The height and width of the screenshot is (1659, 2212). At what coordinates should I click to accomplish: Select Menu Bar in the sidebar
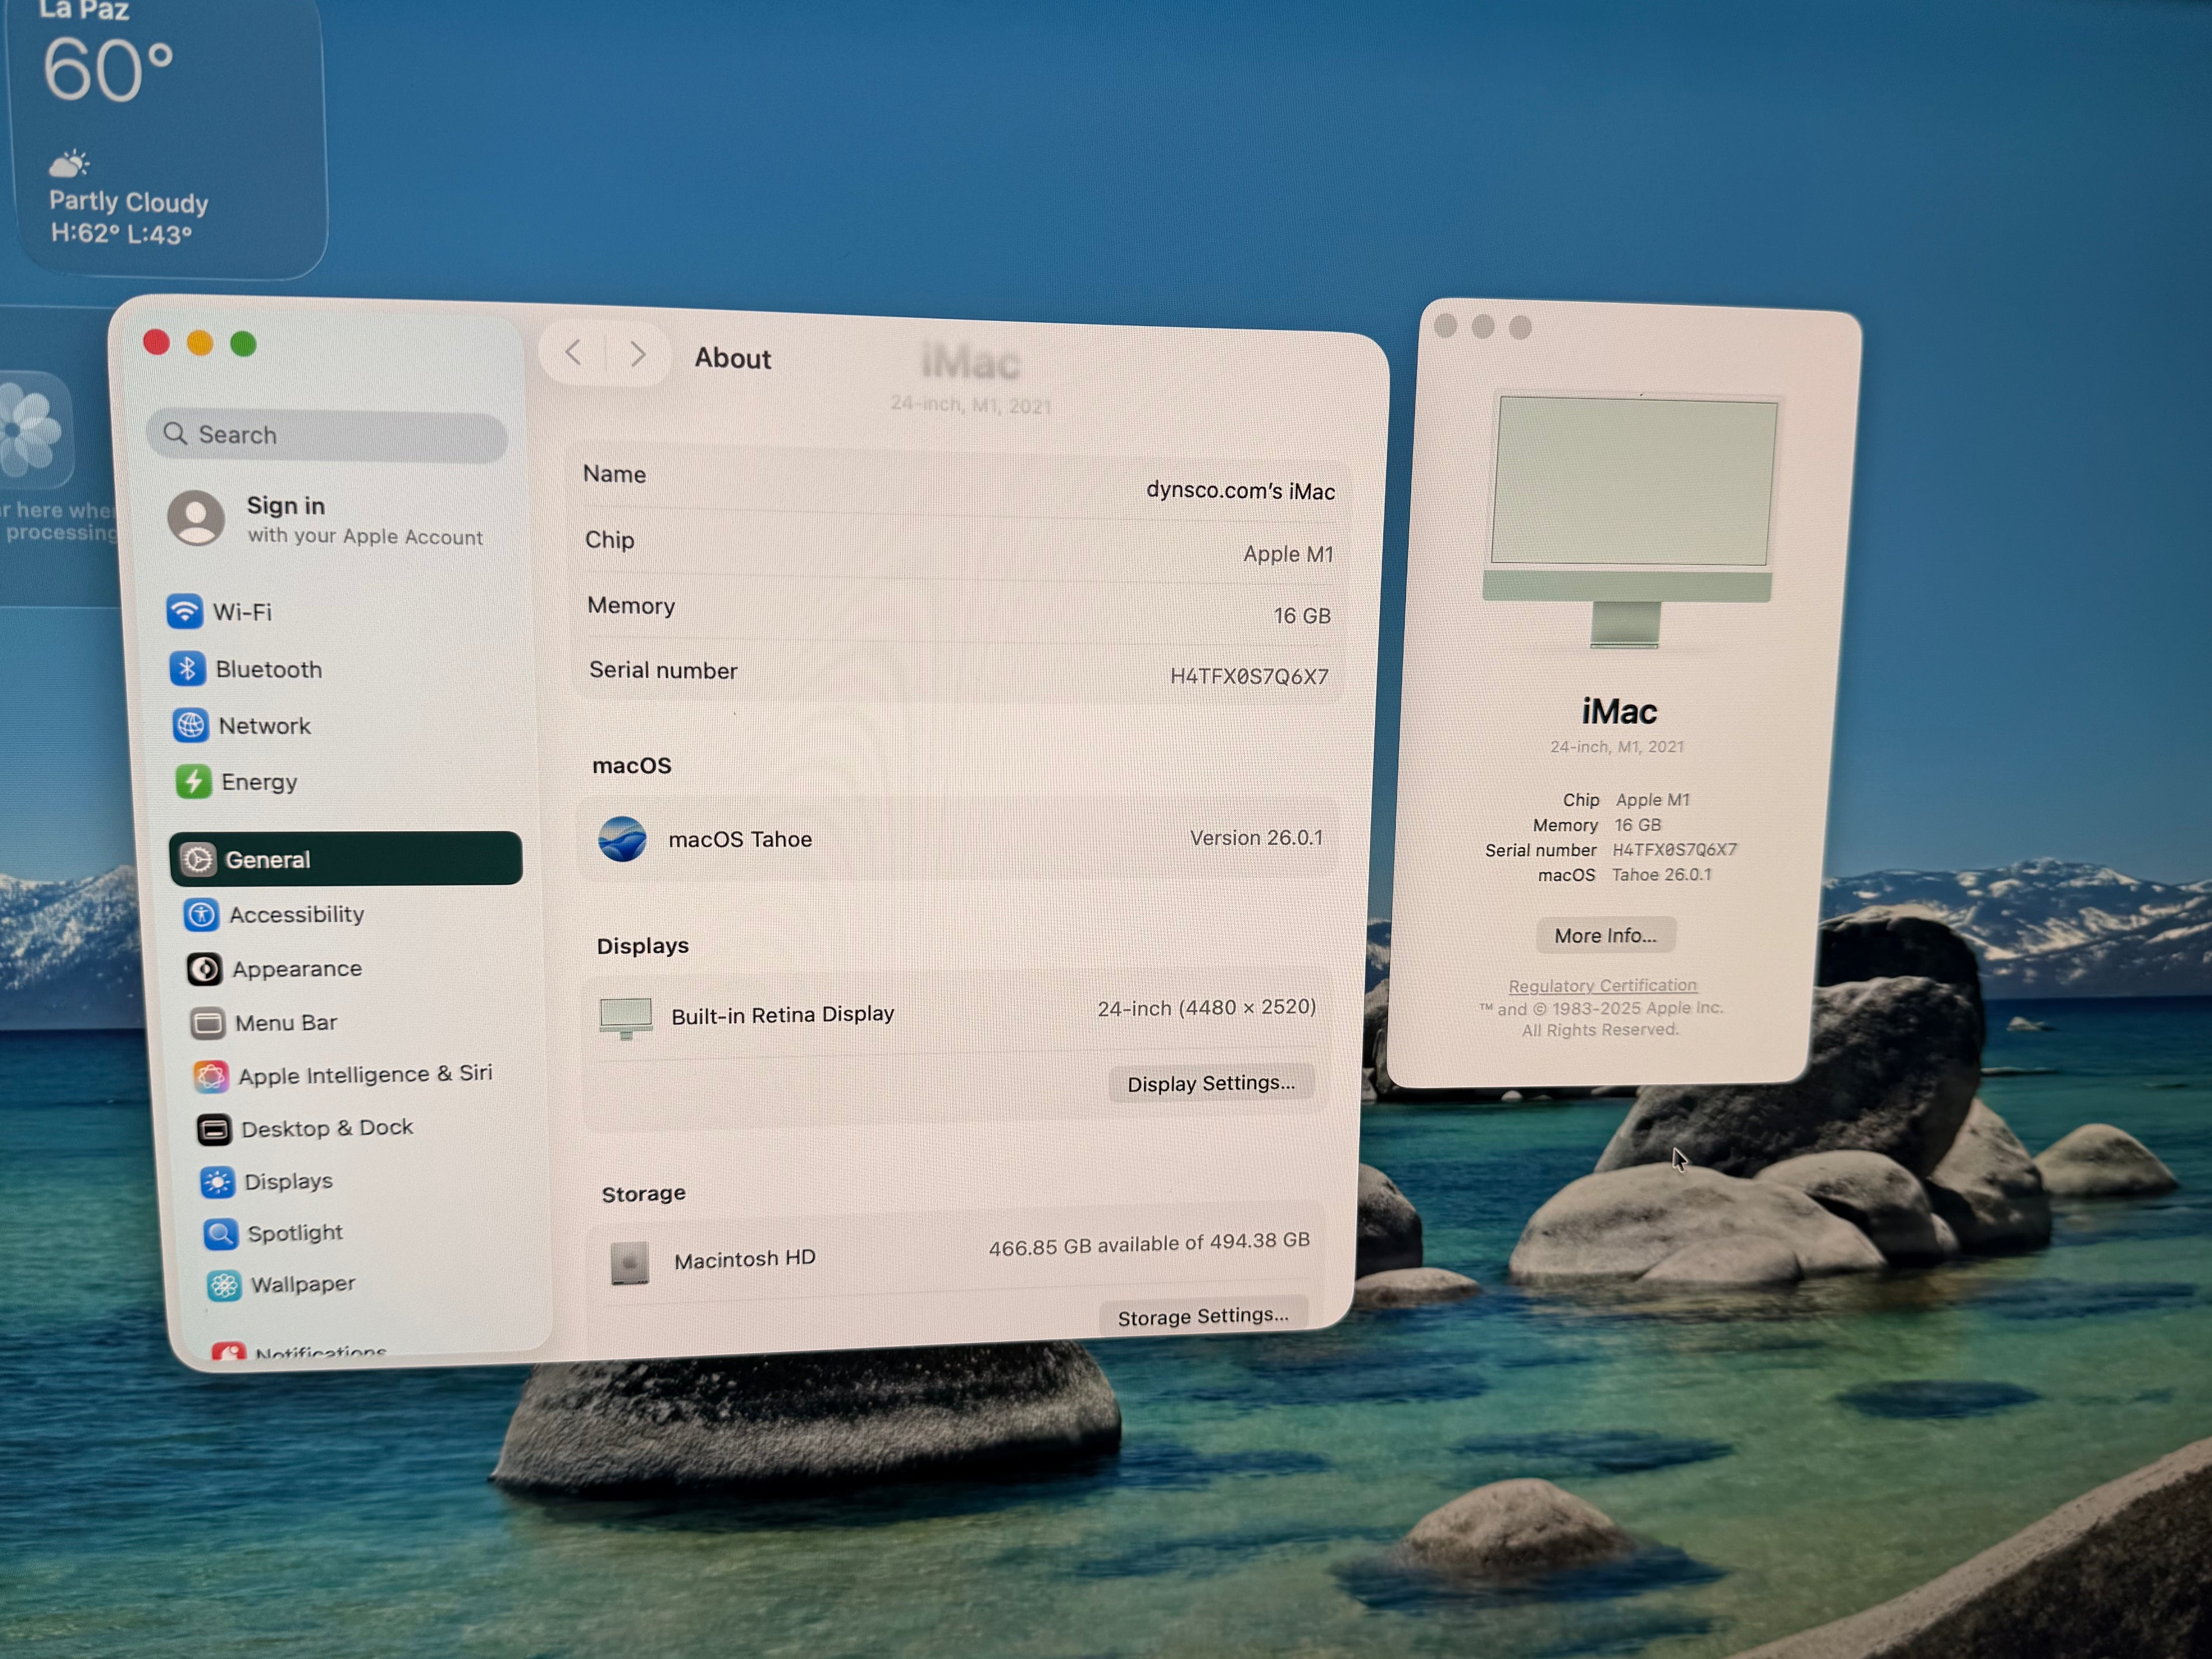pos(285,1022)
